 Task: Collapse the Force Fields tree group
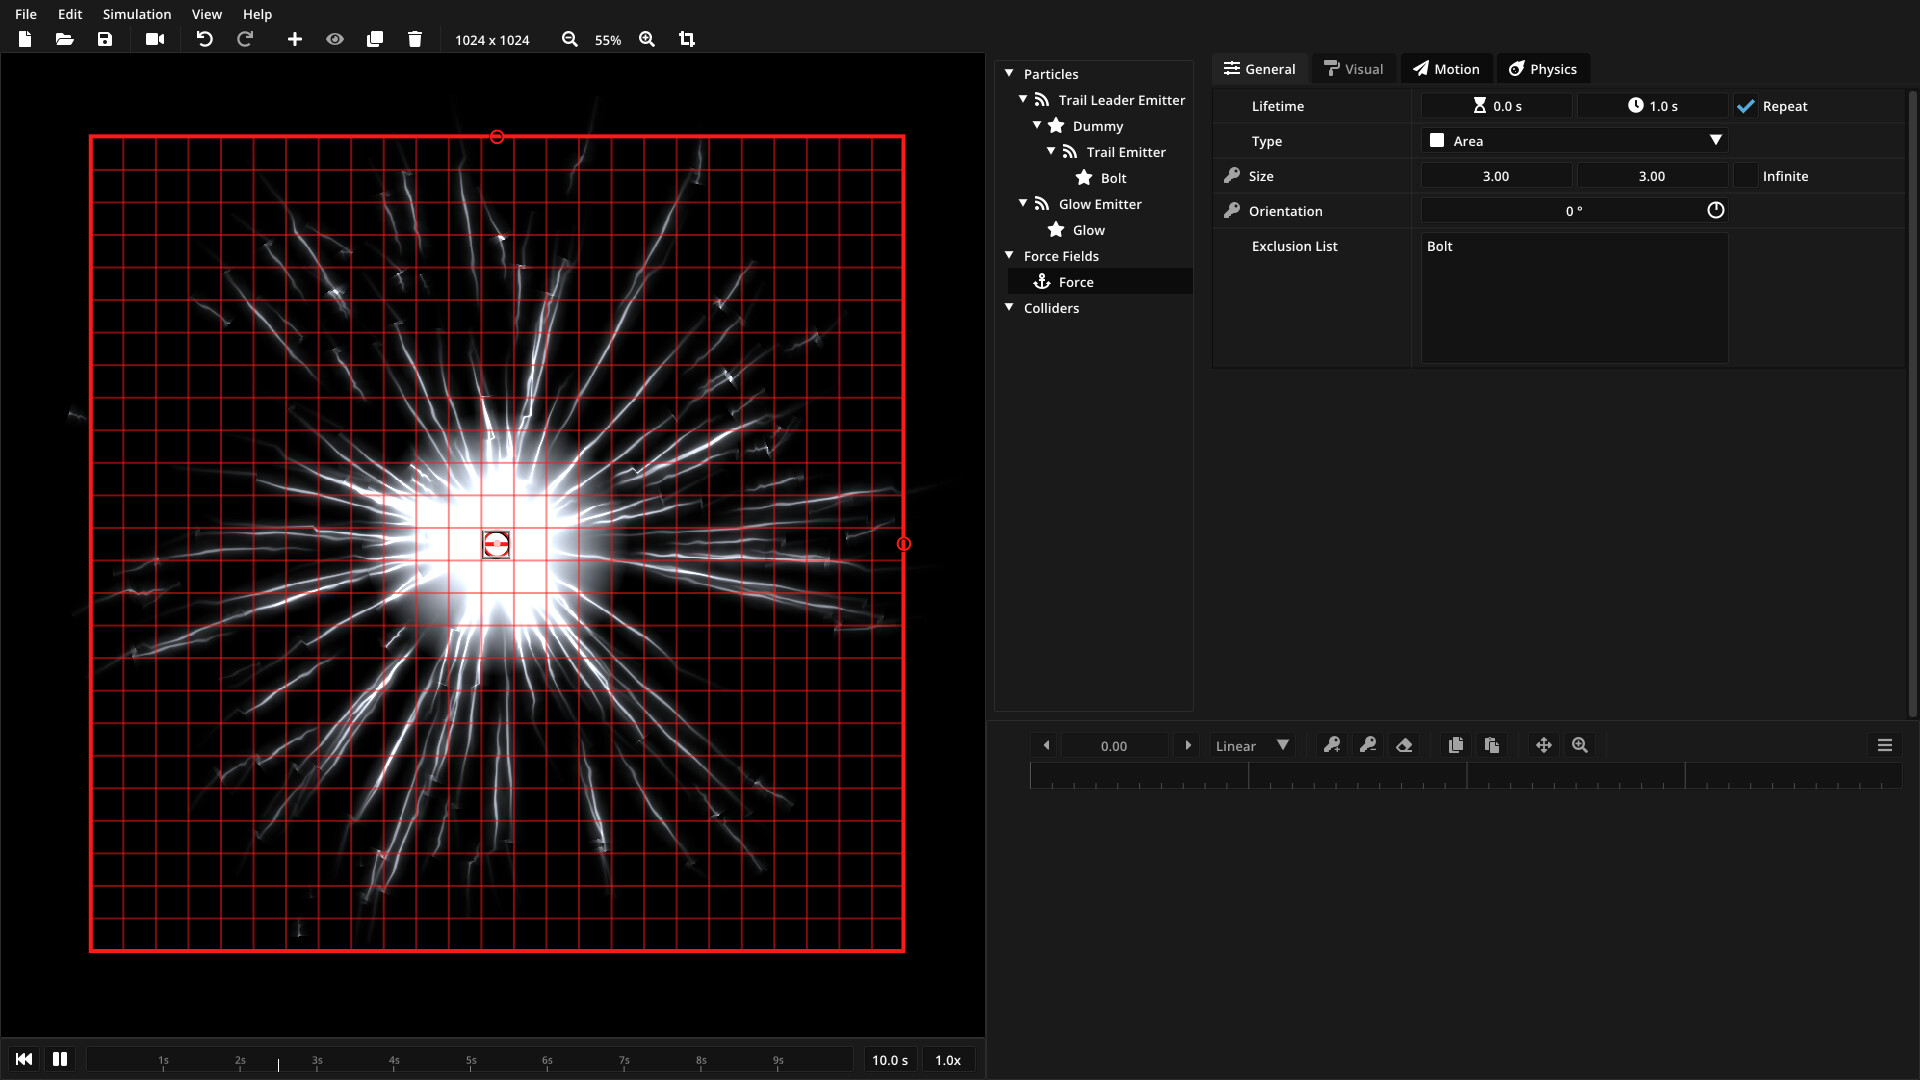(x=1010, y=256)
